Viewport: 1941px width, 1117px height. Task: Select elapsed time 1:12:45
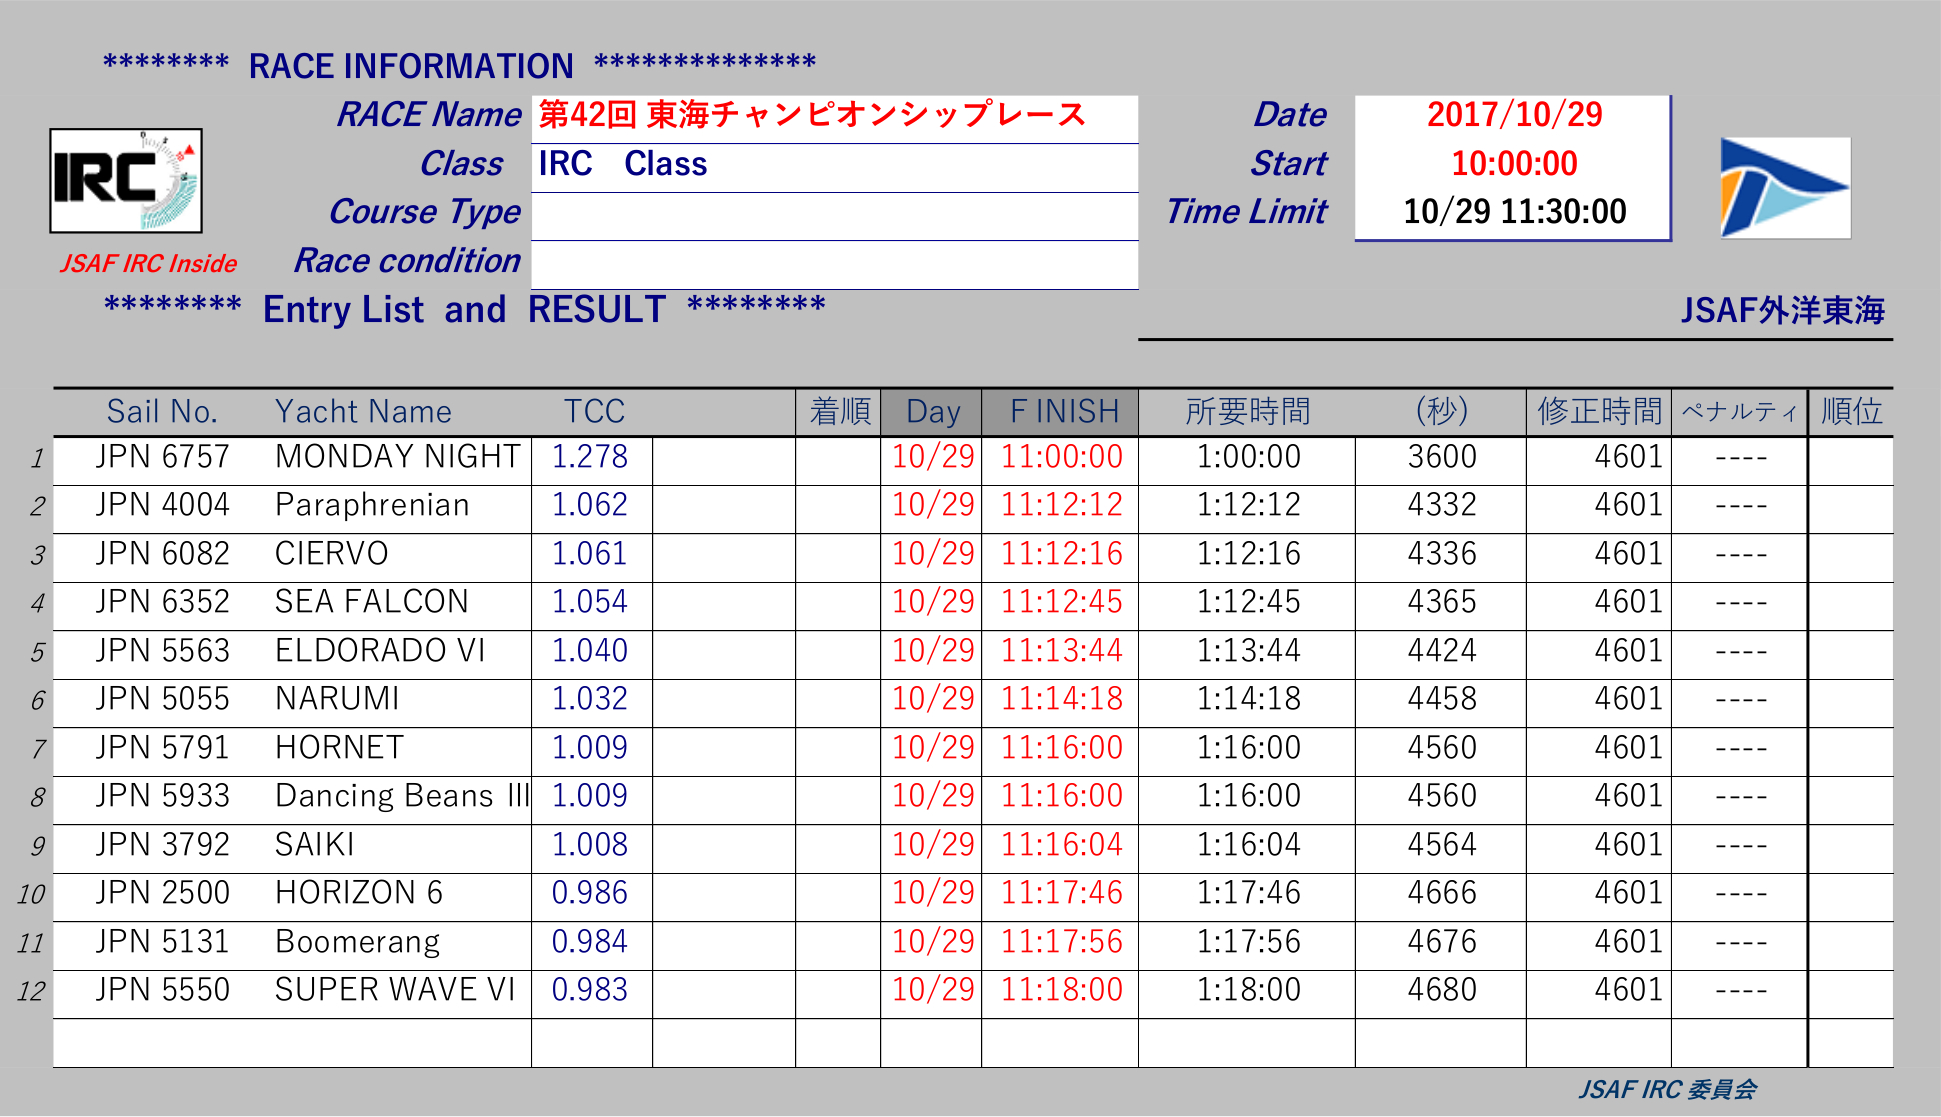click(x=1249, y=602)
